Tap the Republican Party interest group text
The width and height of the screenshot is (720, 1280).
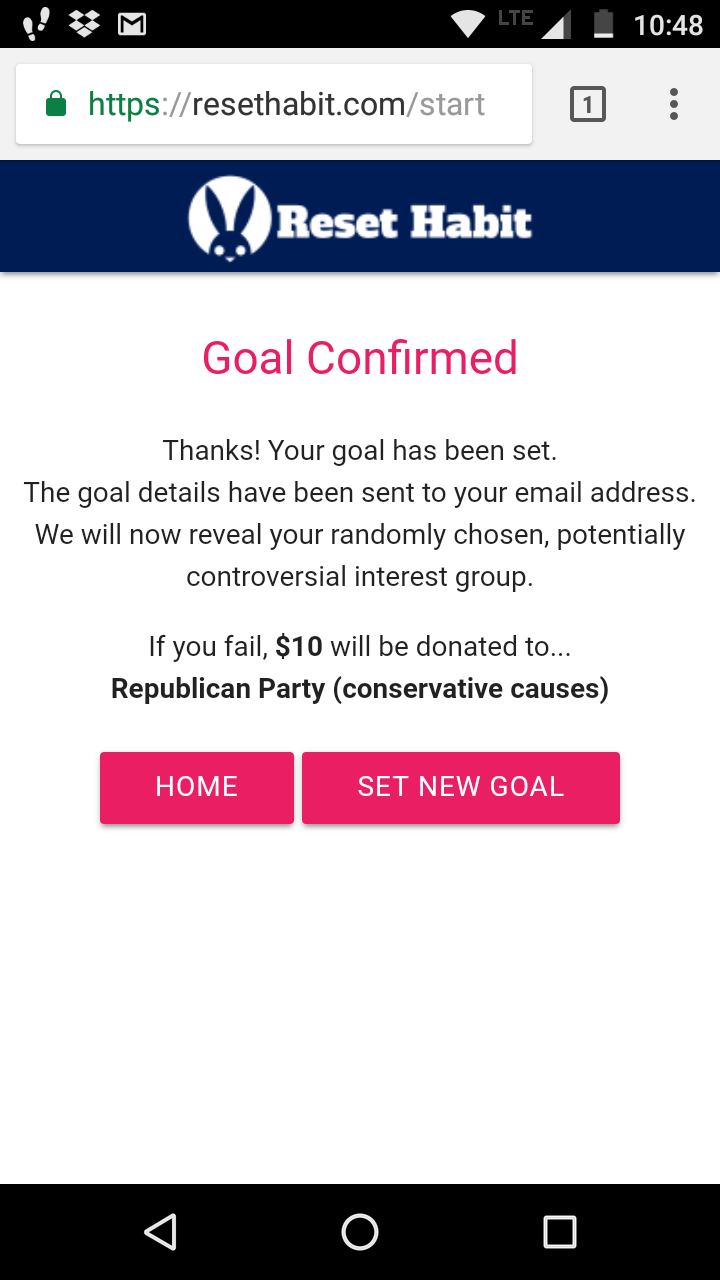(x=360, y=689)
